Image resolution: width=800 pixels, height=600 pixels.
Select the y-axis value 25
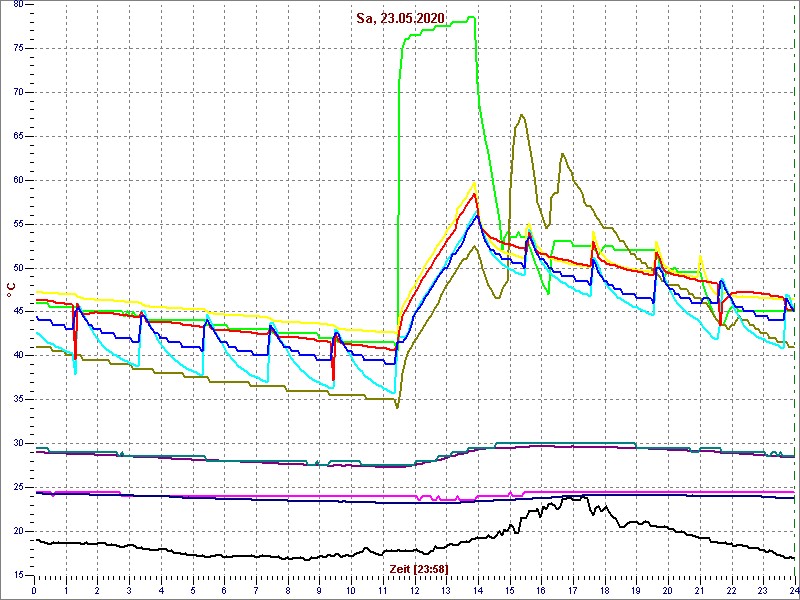click(x=17, y=487)
